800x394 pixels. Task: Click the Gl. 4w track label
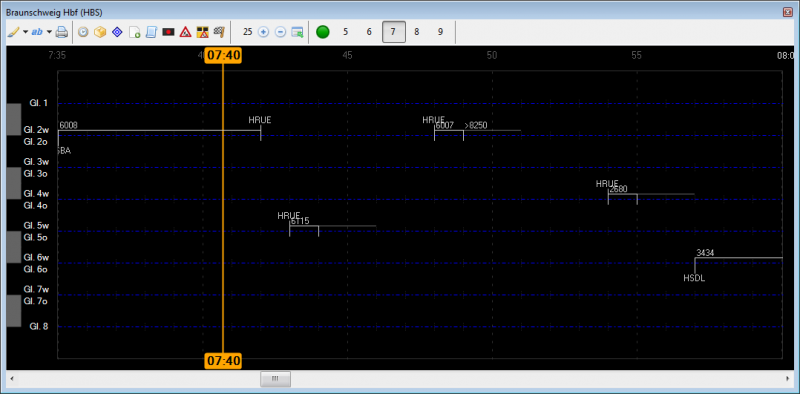click(x=36, y=194)
